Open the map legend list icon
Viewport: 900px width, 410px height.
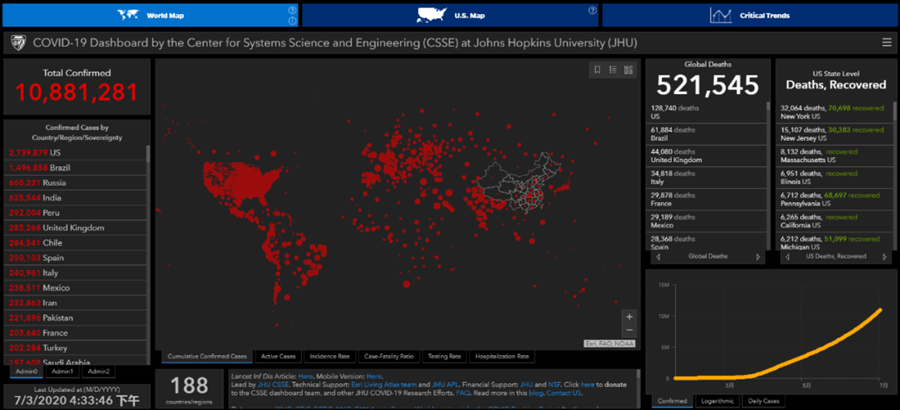click(612, 70)
